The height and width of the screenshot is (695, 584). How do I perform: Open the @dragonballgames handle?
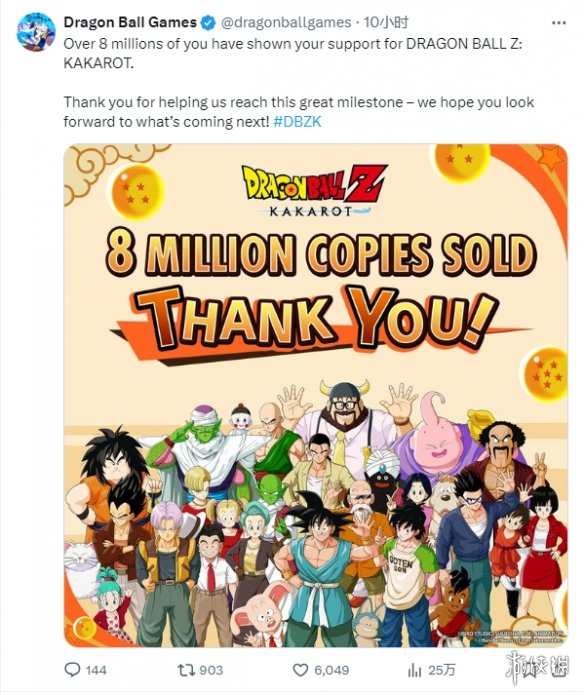286,23
